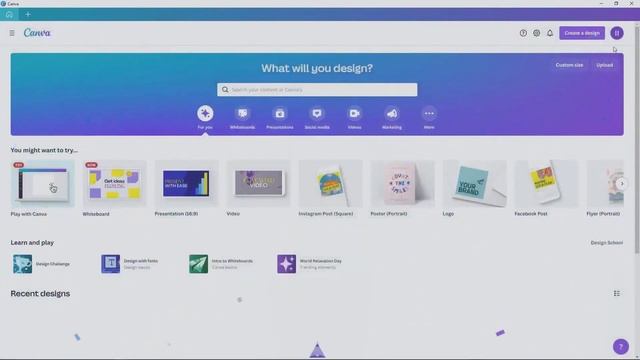Viewport: 640px width, 360px height.
Task: Click Upload button in banner
Action: [604, 65]
